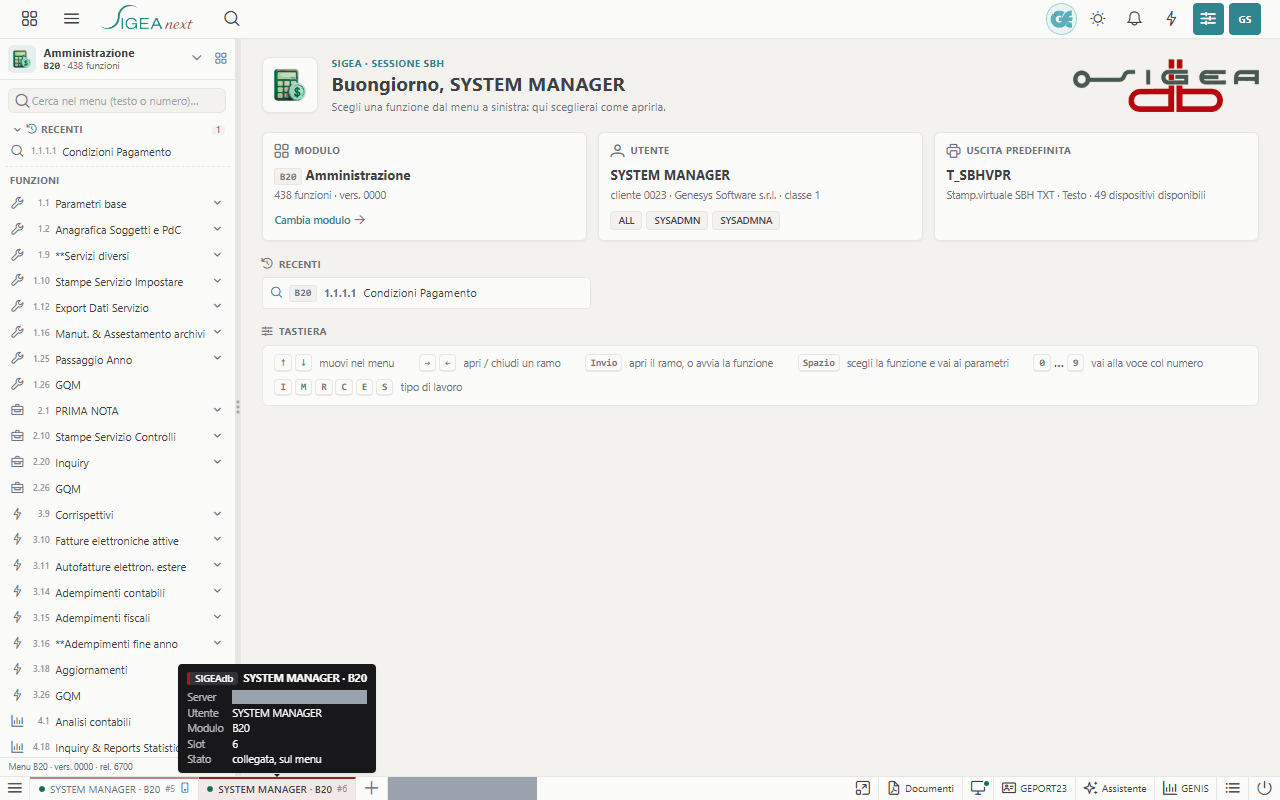
Task: Click the monitor connection status icon
Action: click(x=979, y=789)
